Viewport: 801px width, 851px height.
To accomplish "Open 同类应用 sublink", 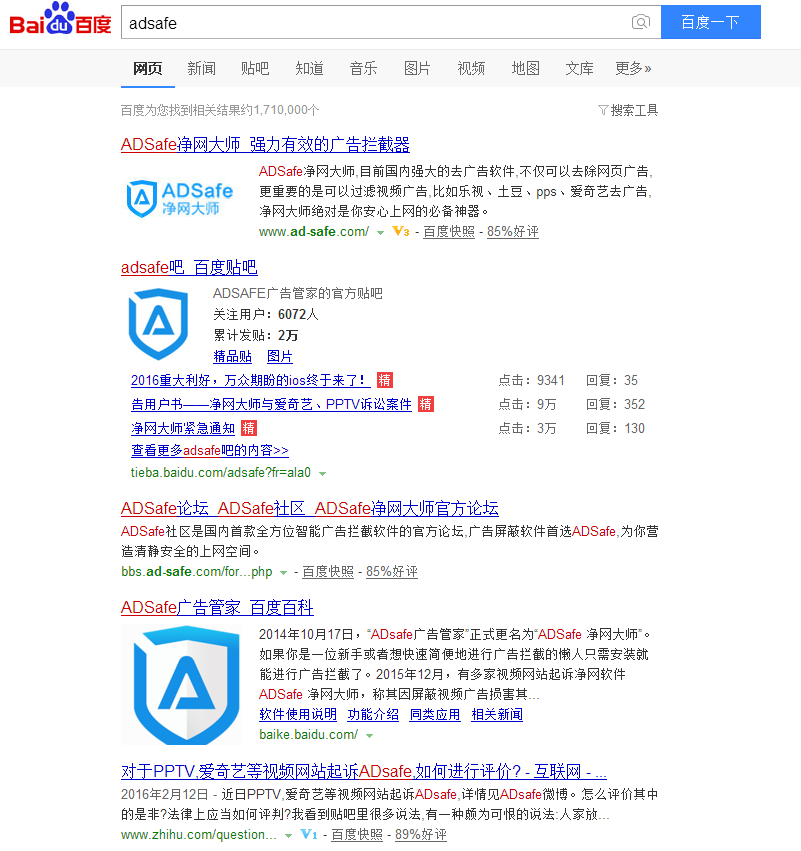I will (x=435, y=715).
